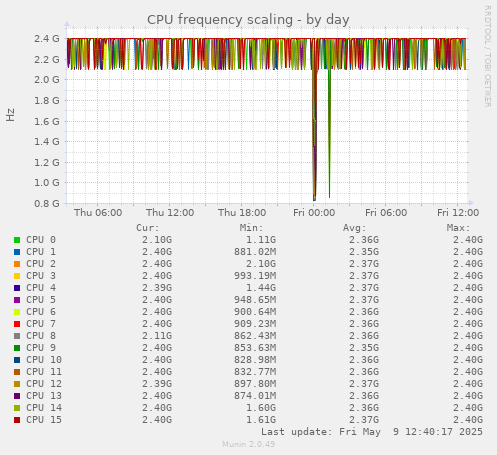
Task: Click the CPU 15 minimum value '1.61G'
Action: [x=261, y=420]
